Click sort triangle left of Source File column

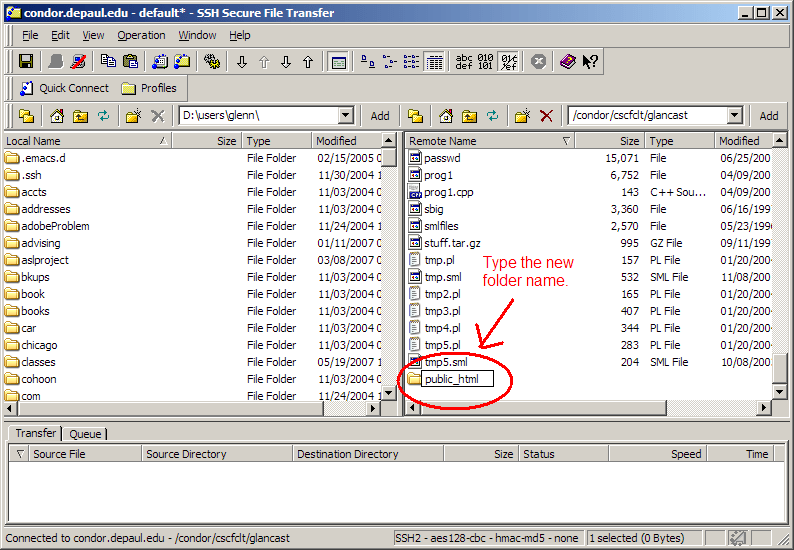pos(20,454)
